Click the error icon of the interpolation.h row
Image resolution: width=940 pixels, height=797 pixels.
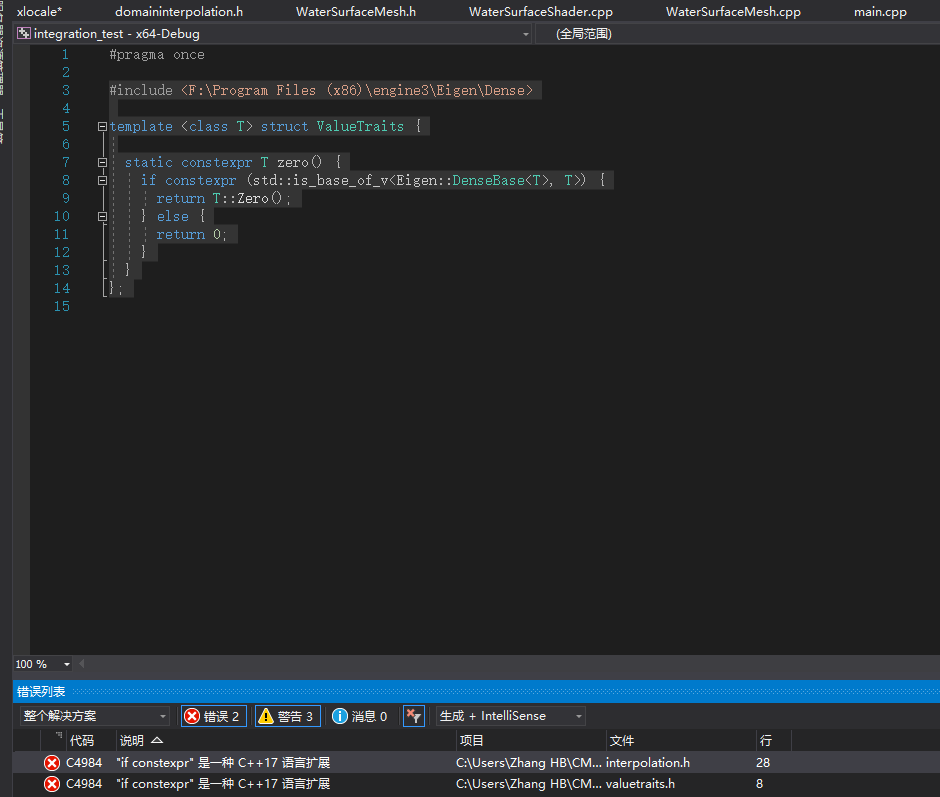tap(52, 763)
